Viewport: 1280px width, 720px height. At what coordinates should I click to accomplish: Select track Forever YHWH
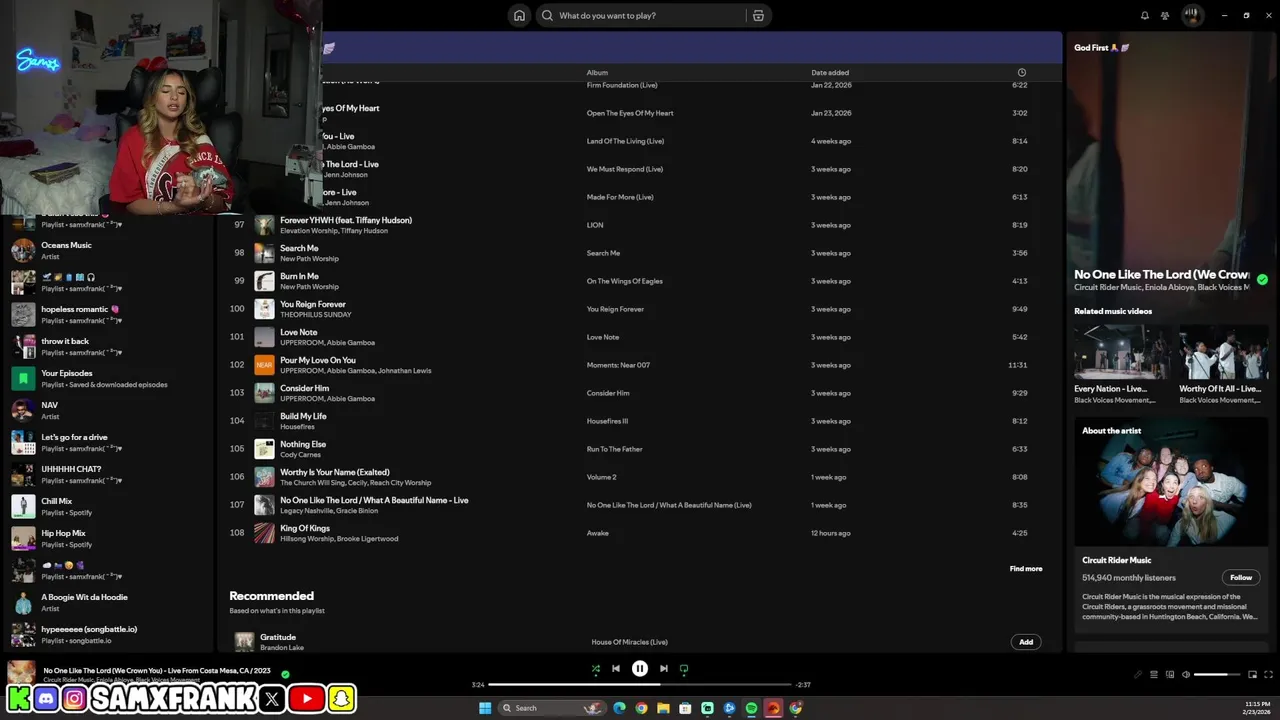pyautogui.click(x=640, y=225)
